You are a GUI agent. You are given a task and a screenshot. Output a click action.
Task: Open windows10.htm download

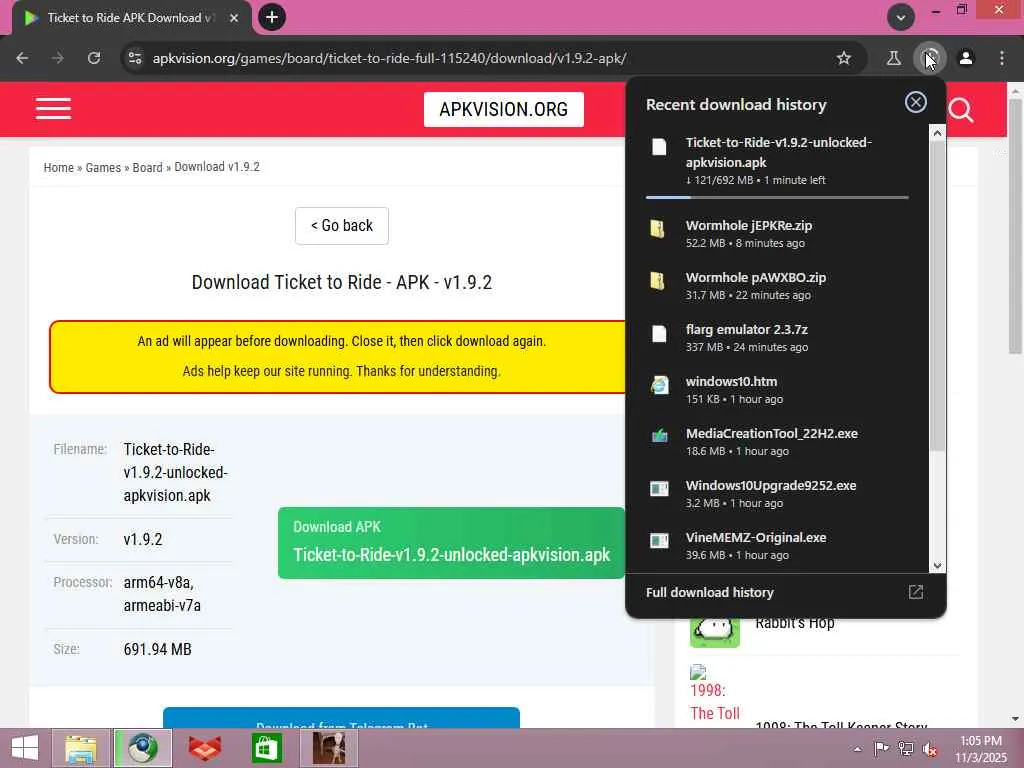click(777, 389)
